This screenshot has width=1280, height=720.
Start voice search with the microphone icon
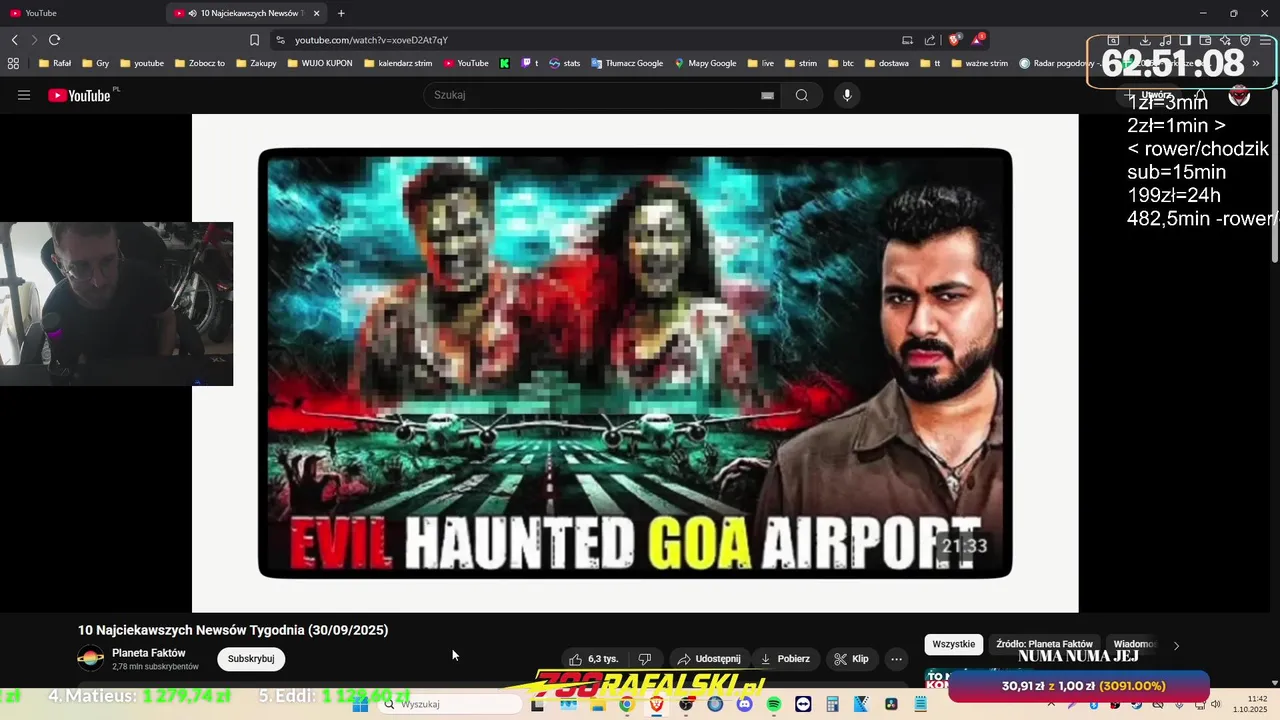click(847, 95)
